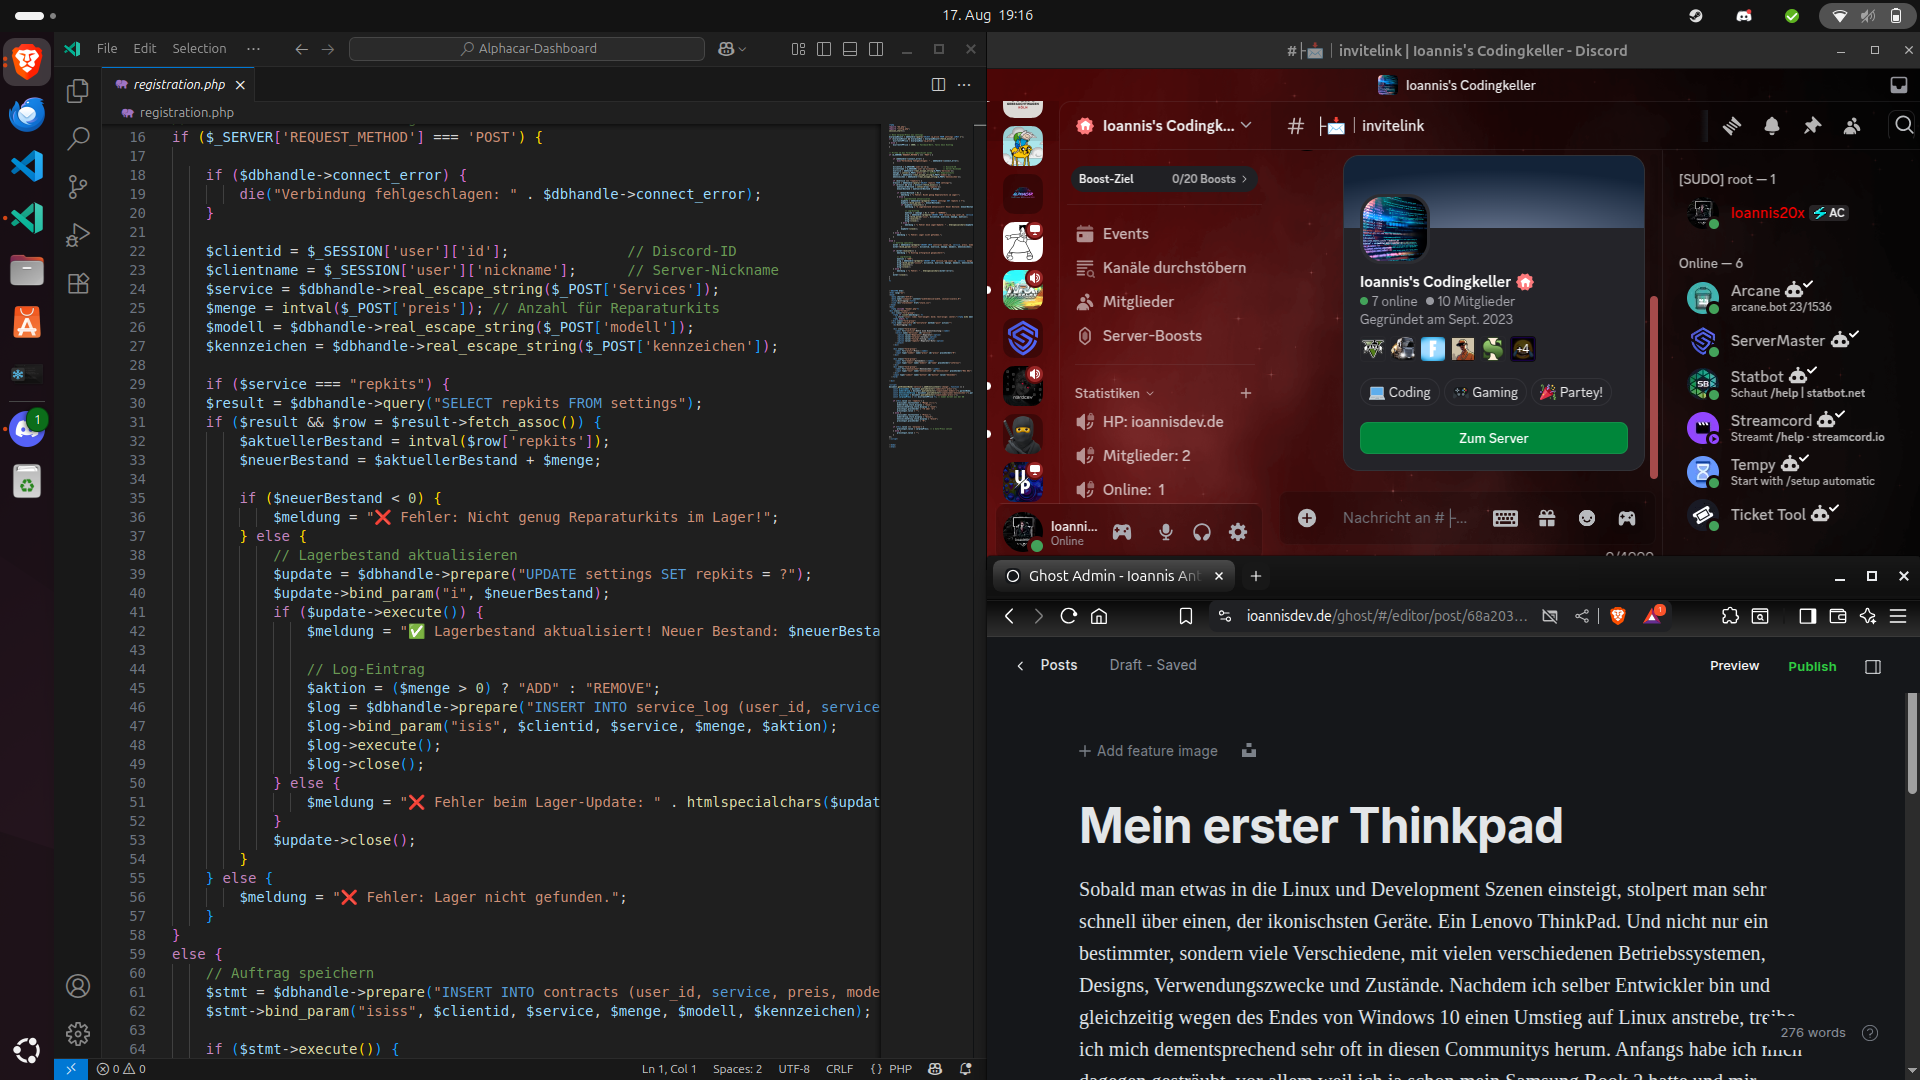1920x1080 pixels.
Task: Open Discord user settings gear
Action: click(x=1238, y=532)
